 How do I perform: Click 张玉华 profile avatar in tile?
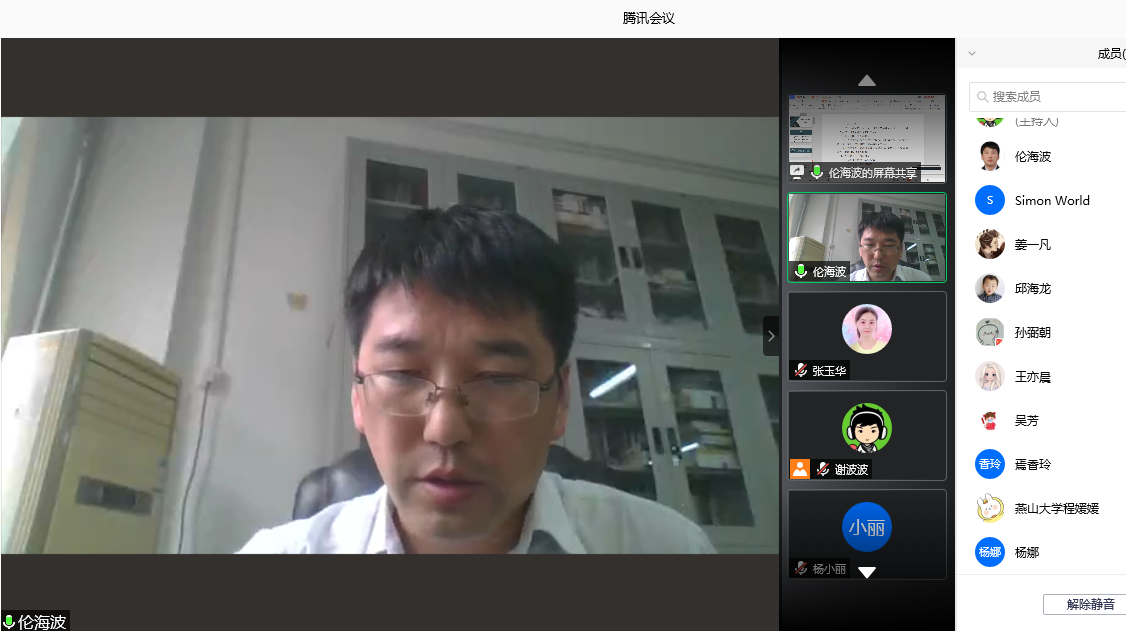867,329
